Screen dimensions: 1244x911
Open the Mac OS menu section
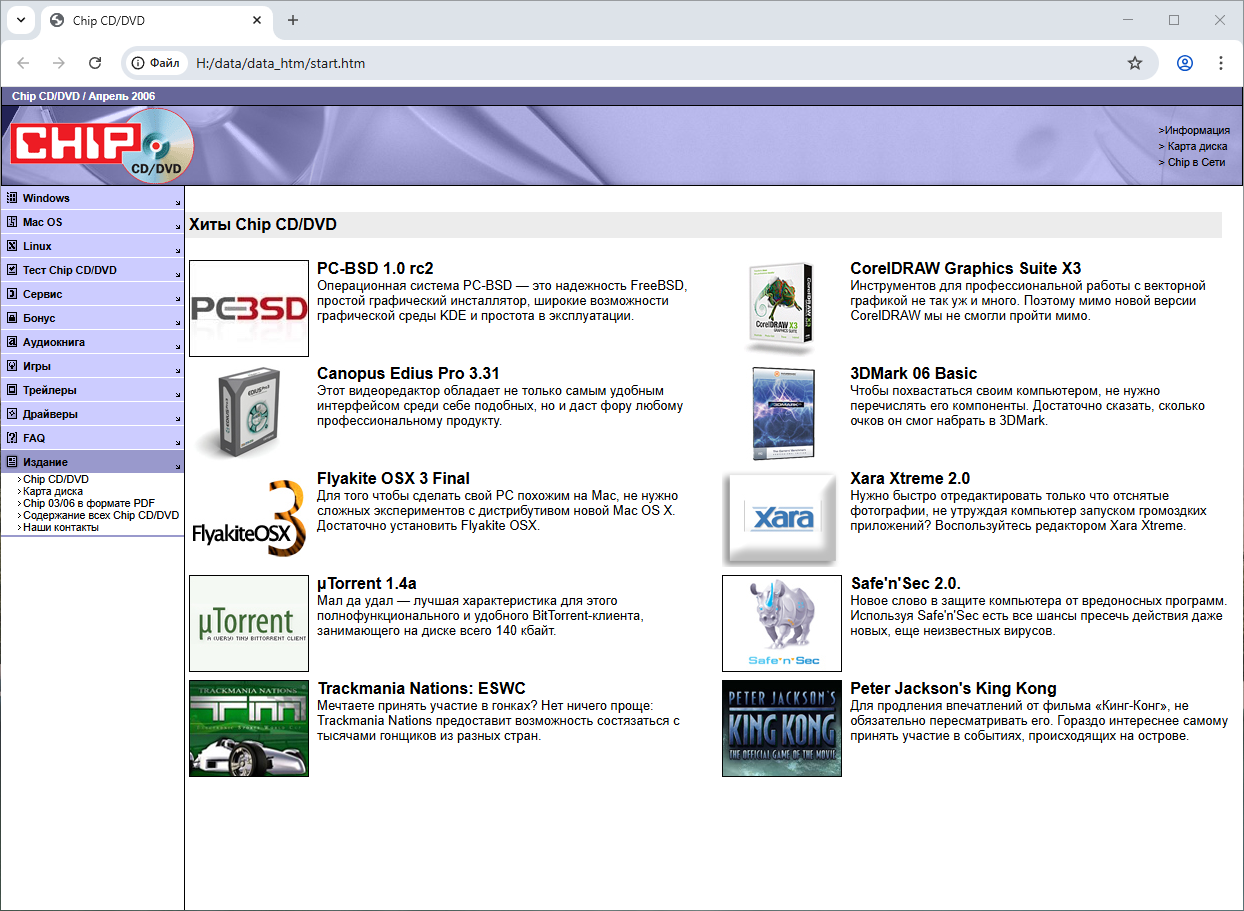(x=93, y=222)
